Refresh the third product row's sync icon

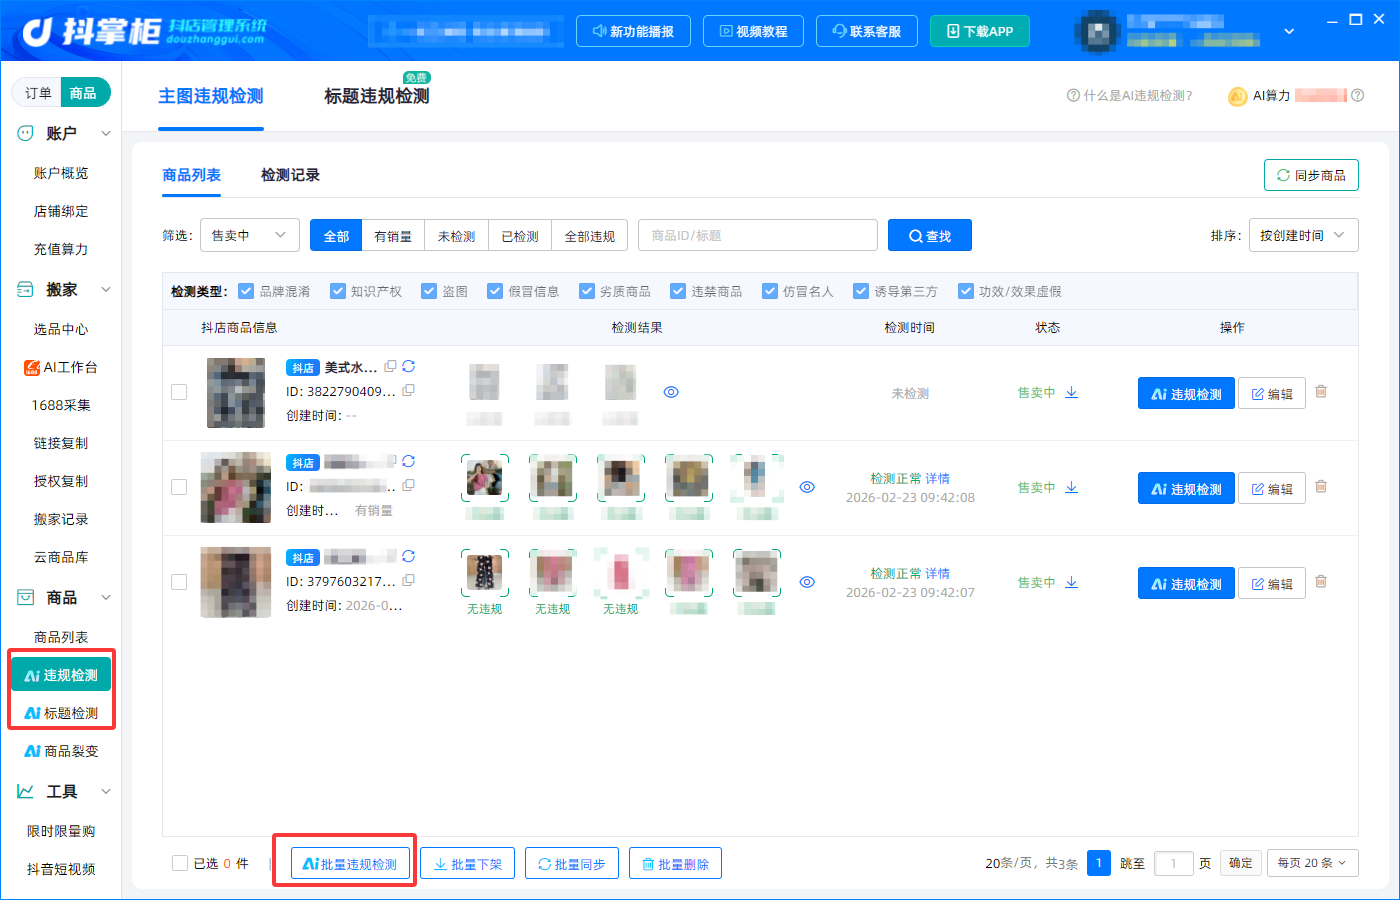409,556
